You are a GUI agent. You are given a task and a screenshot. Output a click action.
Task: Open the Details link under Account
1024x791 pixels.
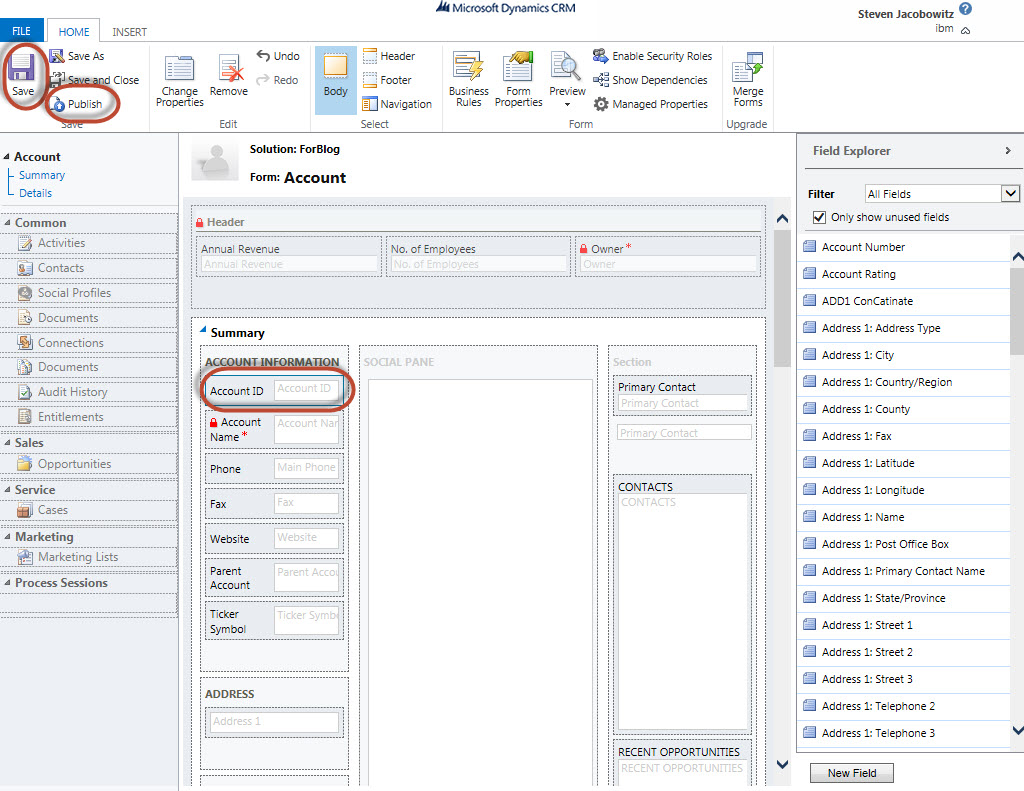click(35, 193)
